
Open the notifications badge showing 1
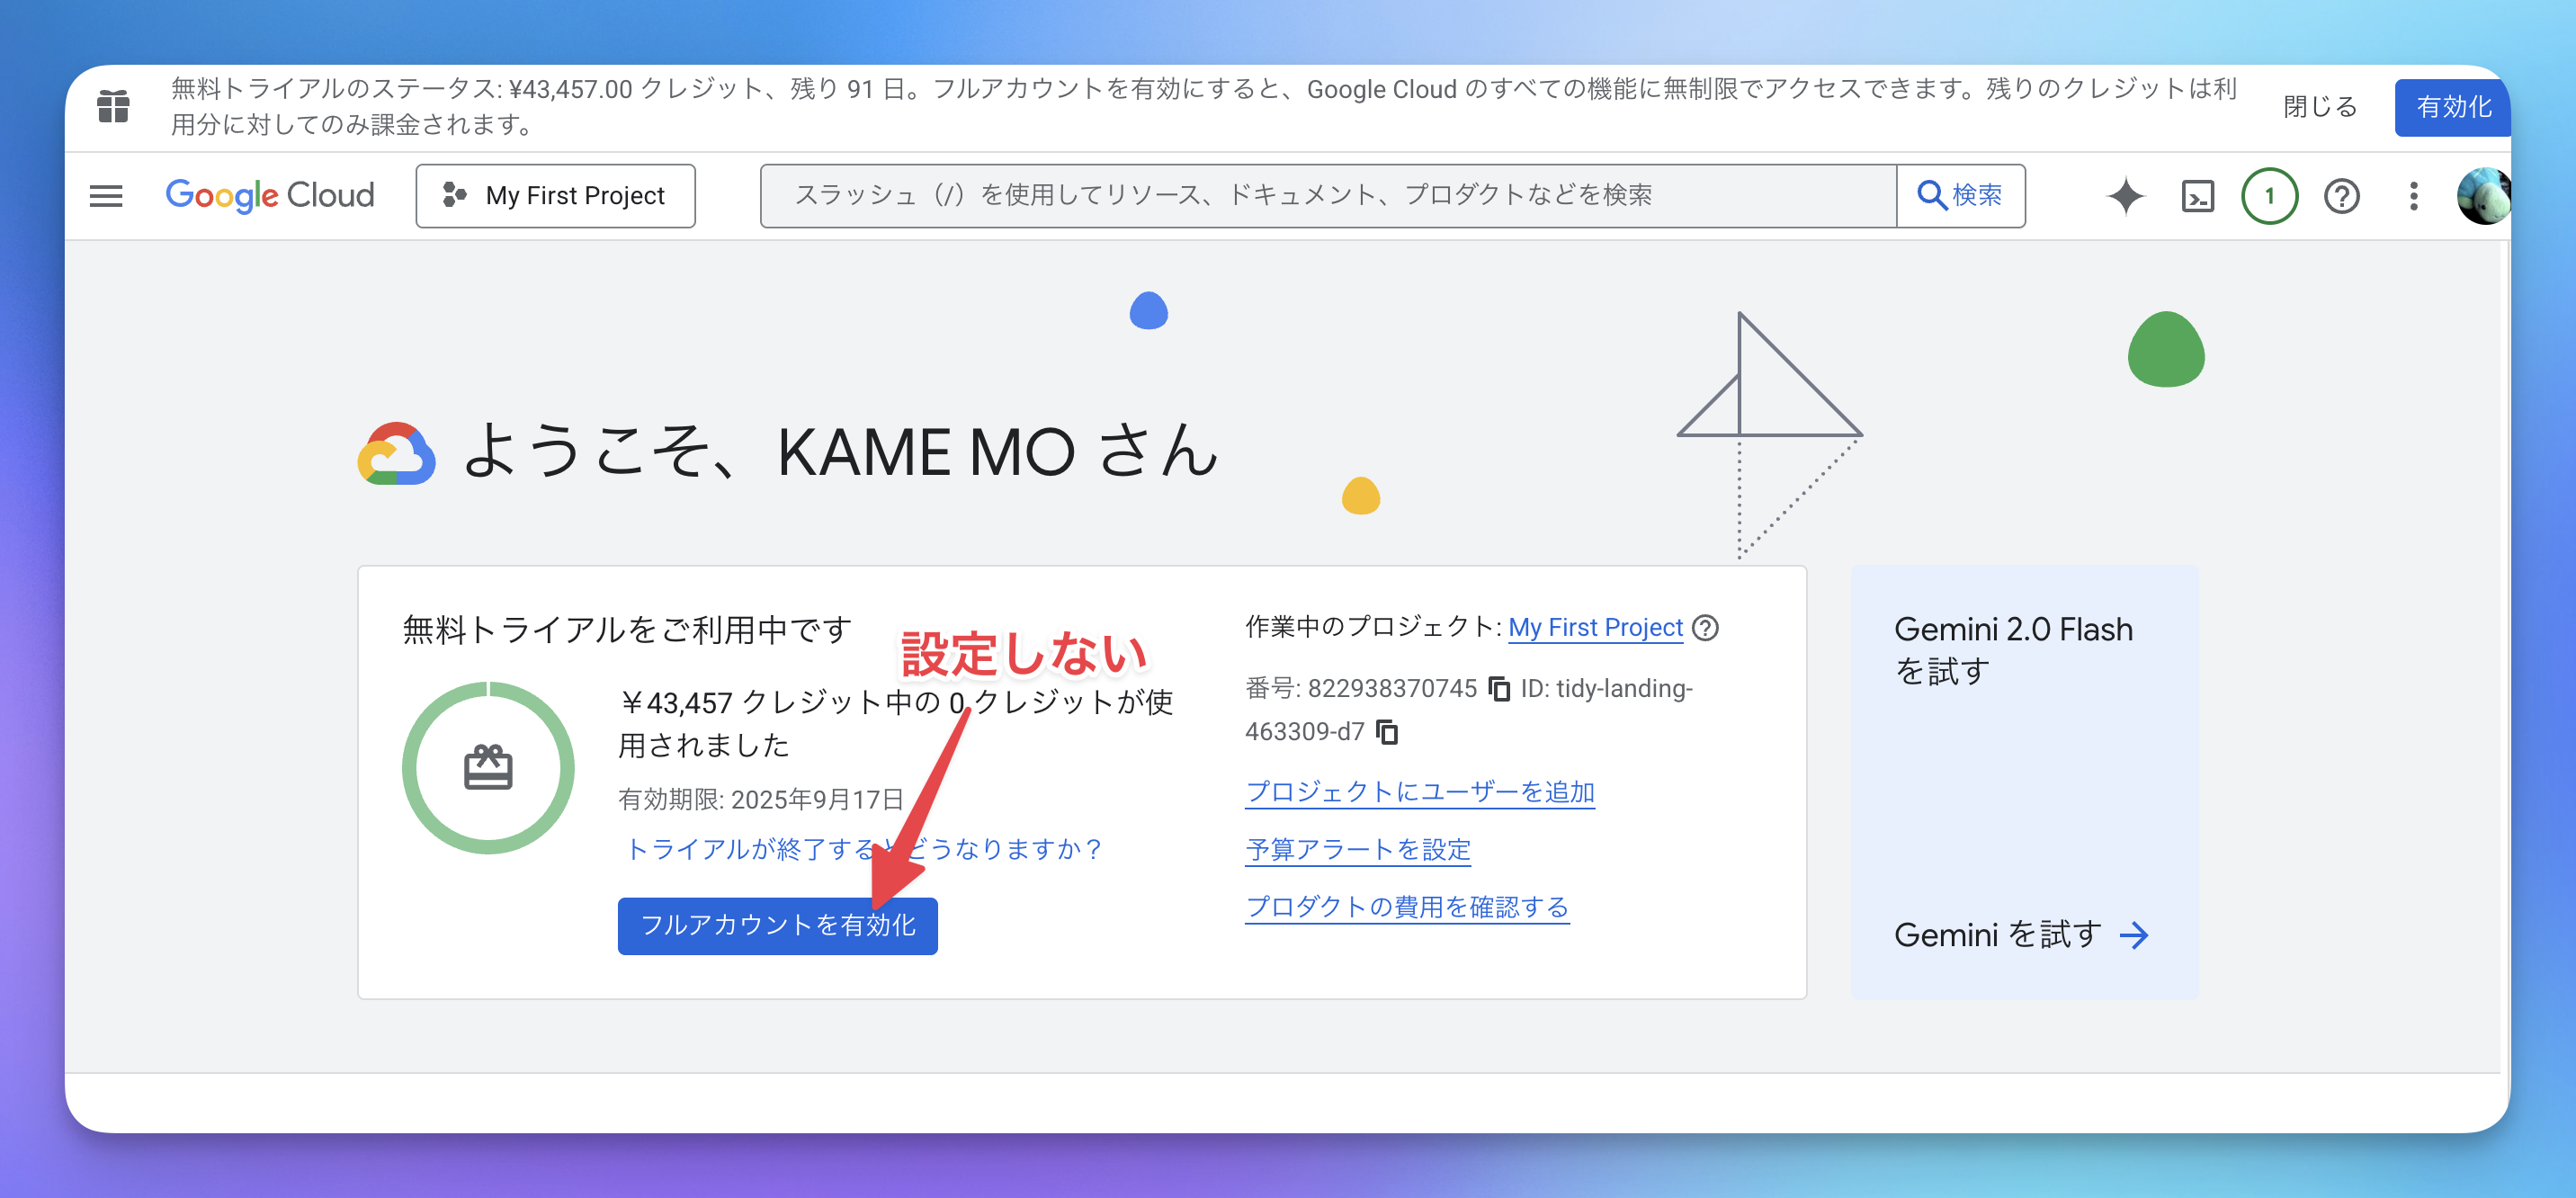(2269, 196)
